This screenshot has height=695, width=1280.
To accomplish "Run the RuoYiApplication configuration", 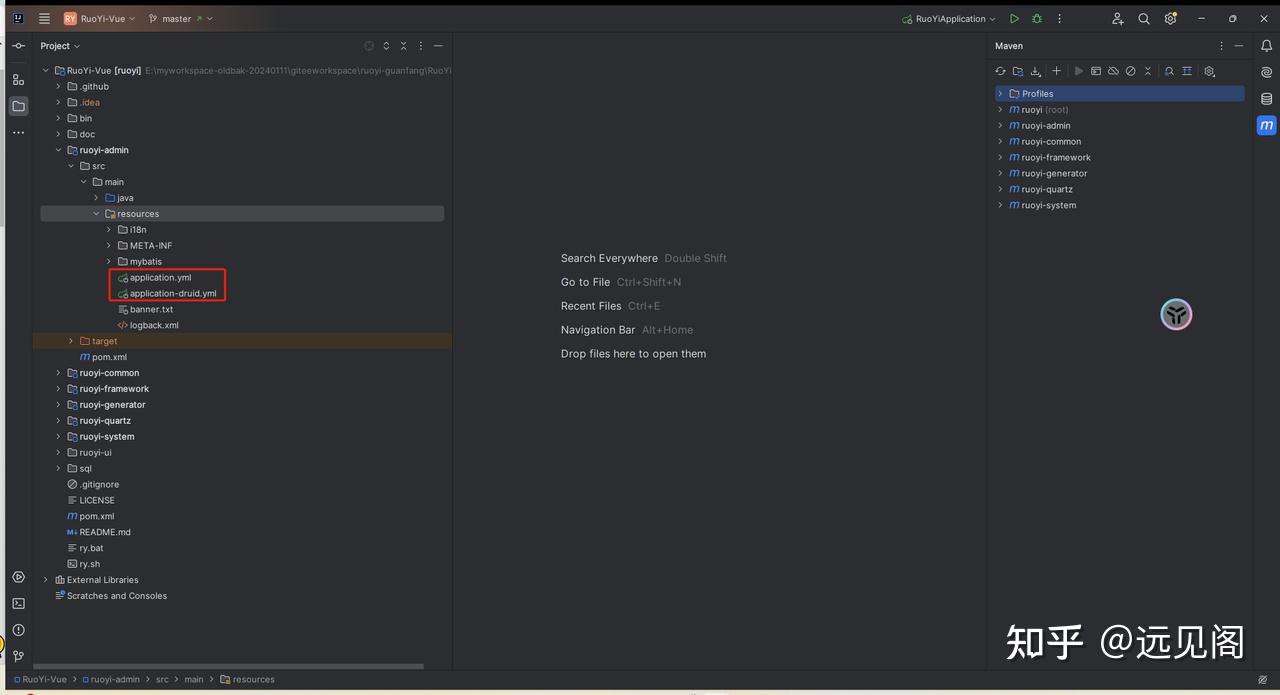I will 1013,18.
